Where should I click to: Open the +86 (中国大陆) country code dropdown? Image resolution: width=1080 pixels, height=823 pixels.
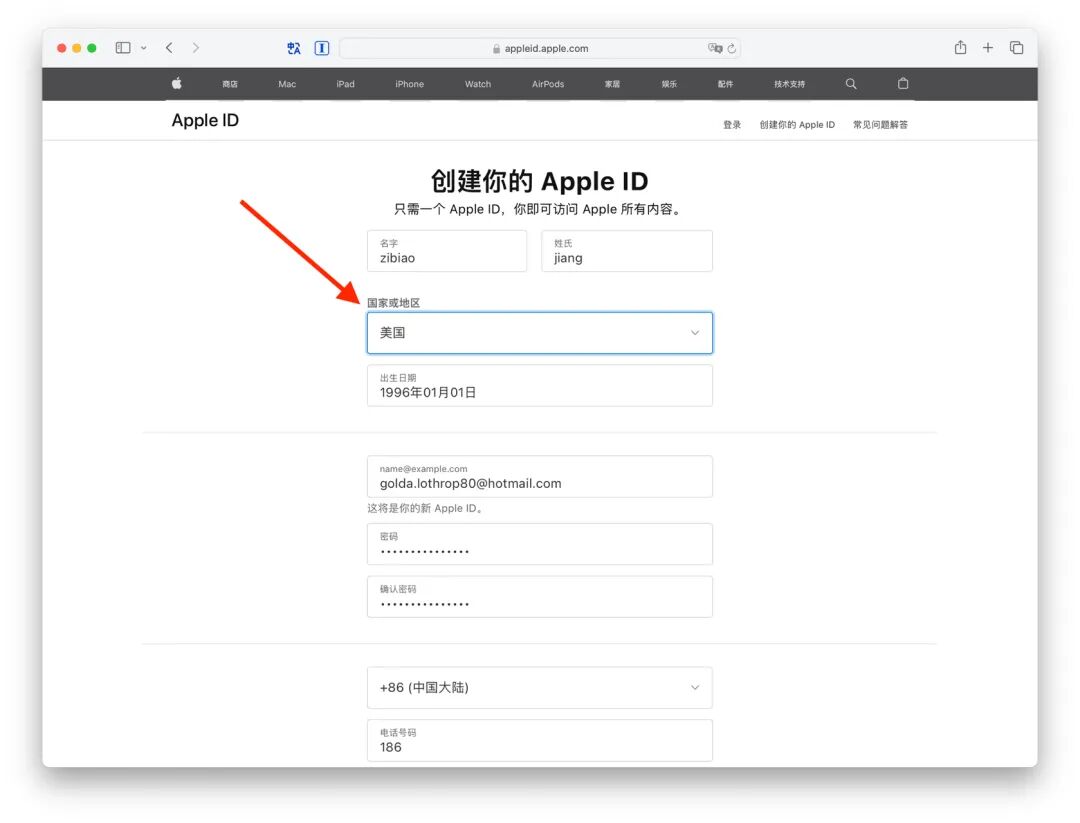540,687
